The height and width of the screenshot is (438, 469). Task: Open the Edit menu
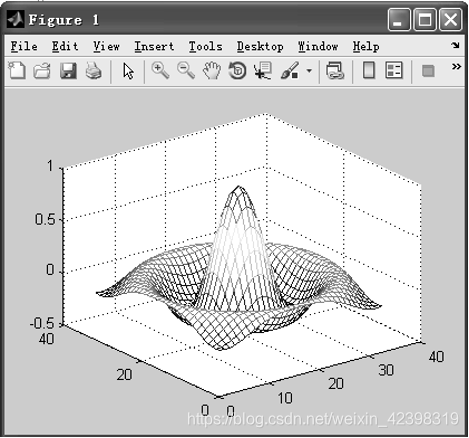(65, 46)
